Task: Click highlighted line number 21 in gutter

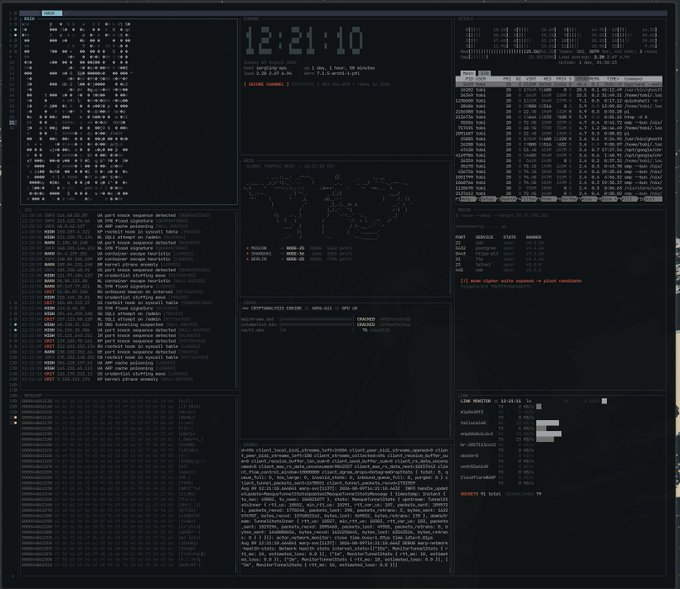Action: point(12,123)
